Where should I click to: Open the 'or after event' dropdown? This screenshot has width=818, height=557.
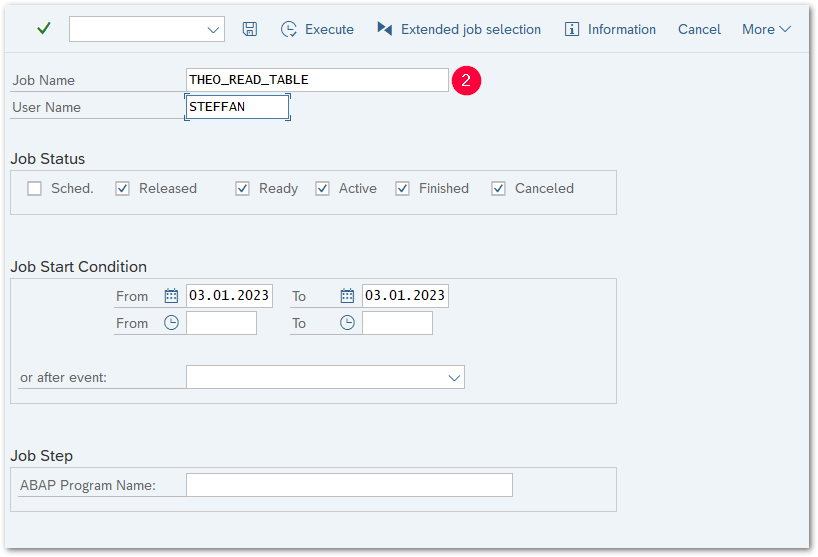(454, 377)
